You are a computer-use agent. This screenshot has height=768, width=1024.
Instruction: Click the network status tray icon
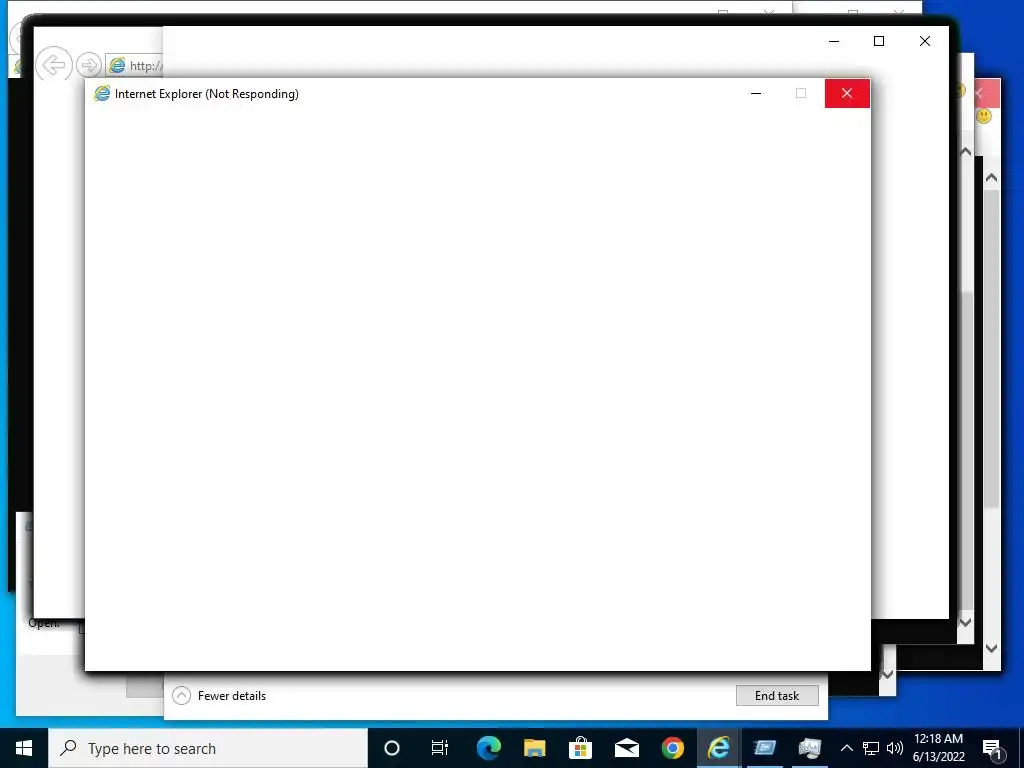871,748
